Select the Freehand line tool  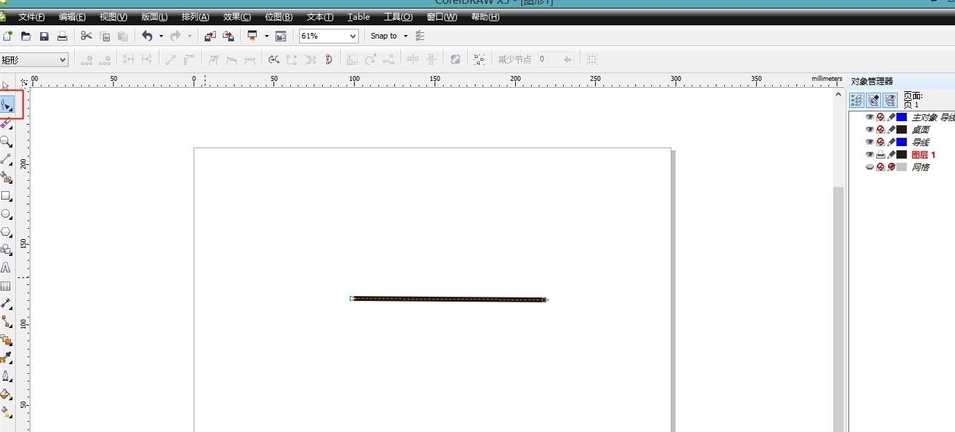pyautogui.click(x=6, y=160)
